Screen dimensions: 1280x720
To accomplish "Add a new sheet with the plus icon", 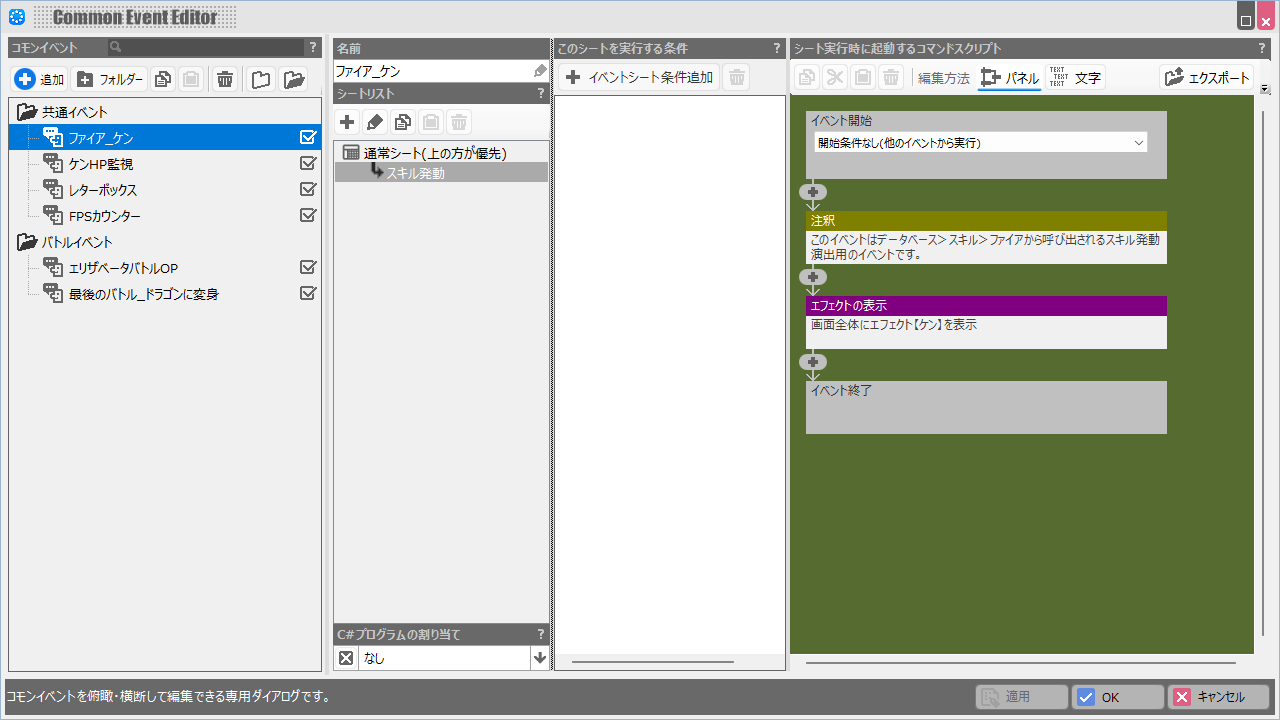I will 347,122.
